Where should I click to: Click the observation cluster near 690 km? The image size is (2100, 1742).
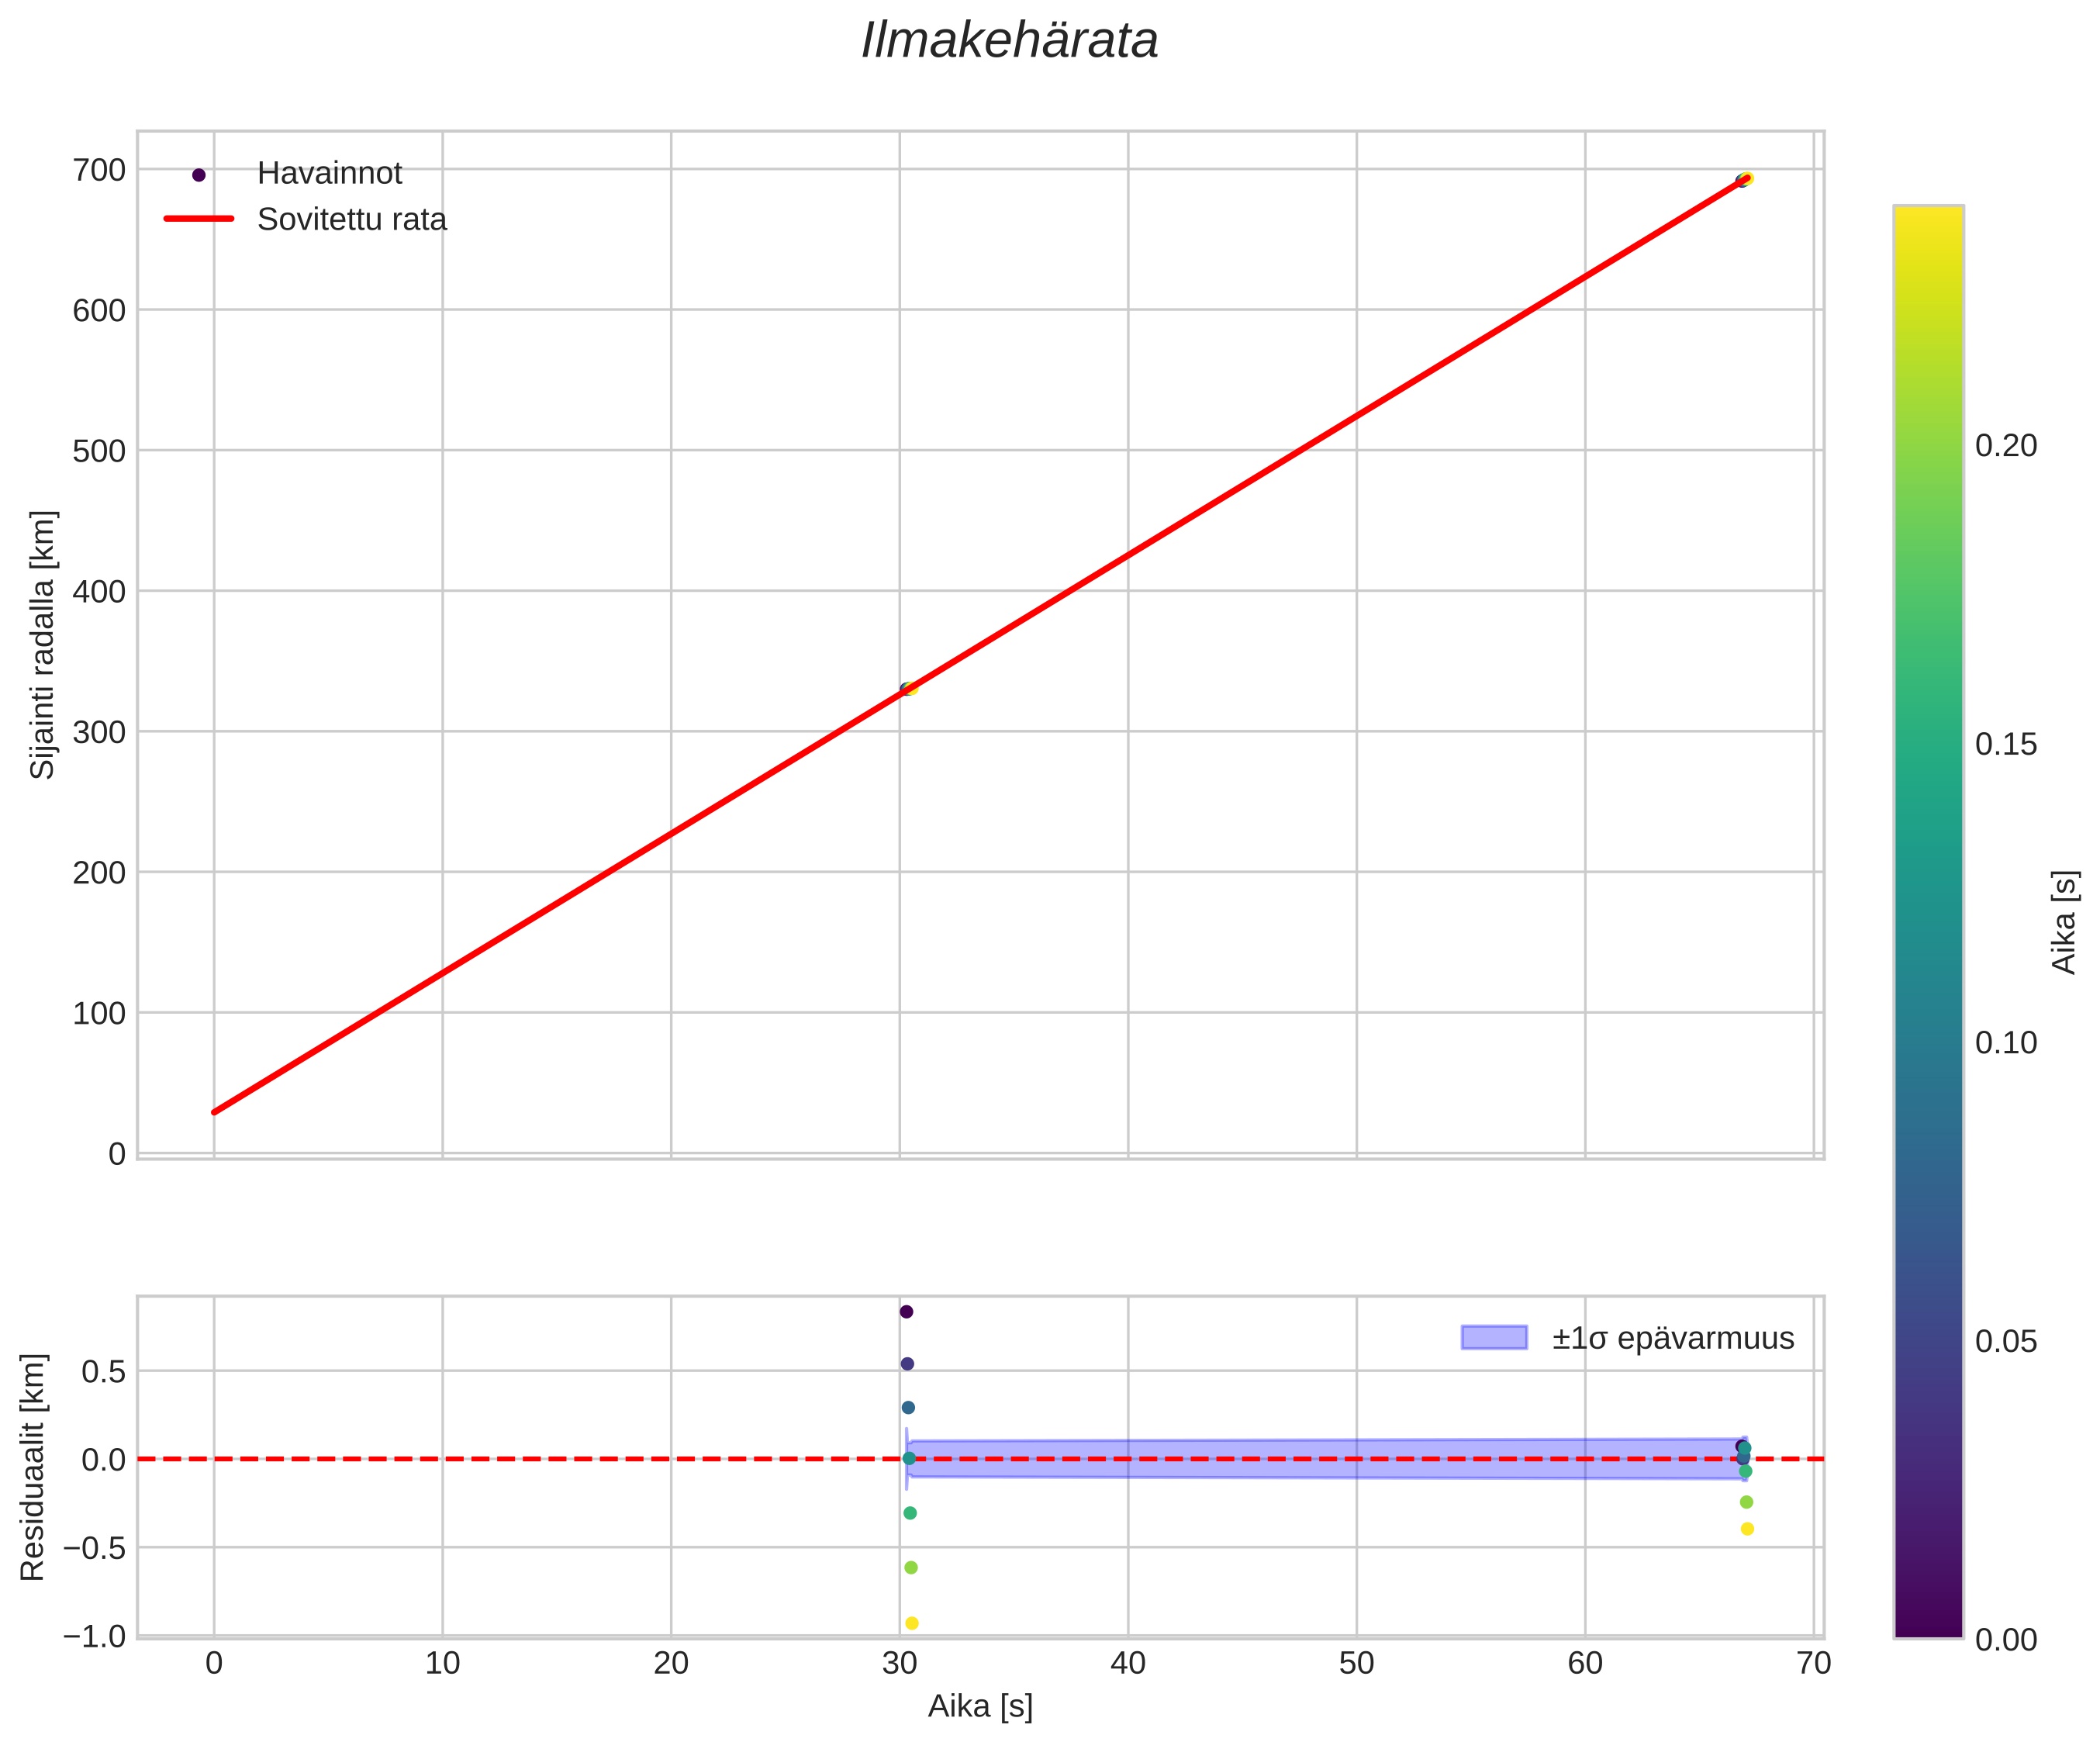click(x=1744, y=180)
